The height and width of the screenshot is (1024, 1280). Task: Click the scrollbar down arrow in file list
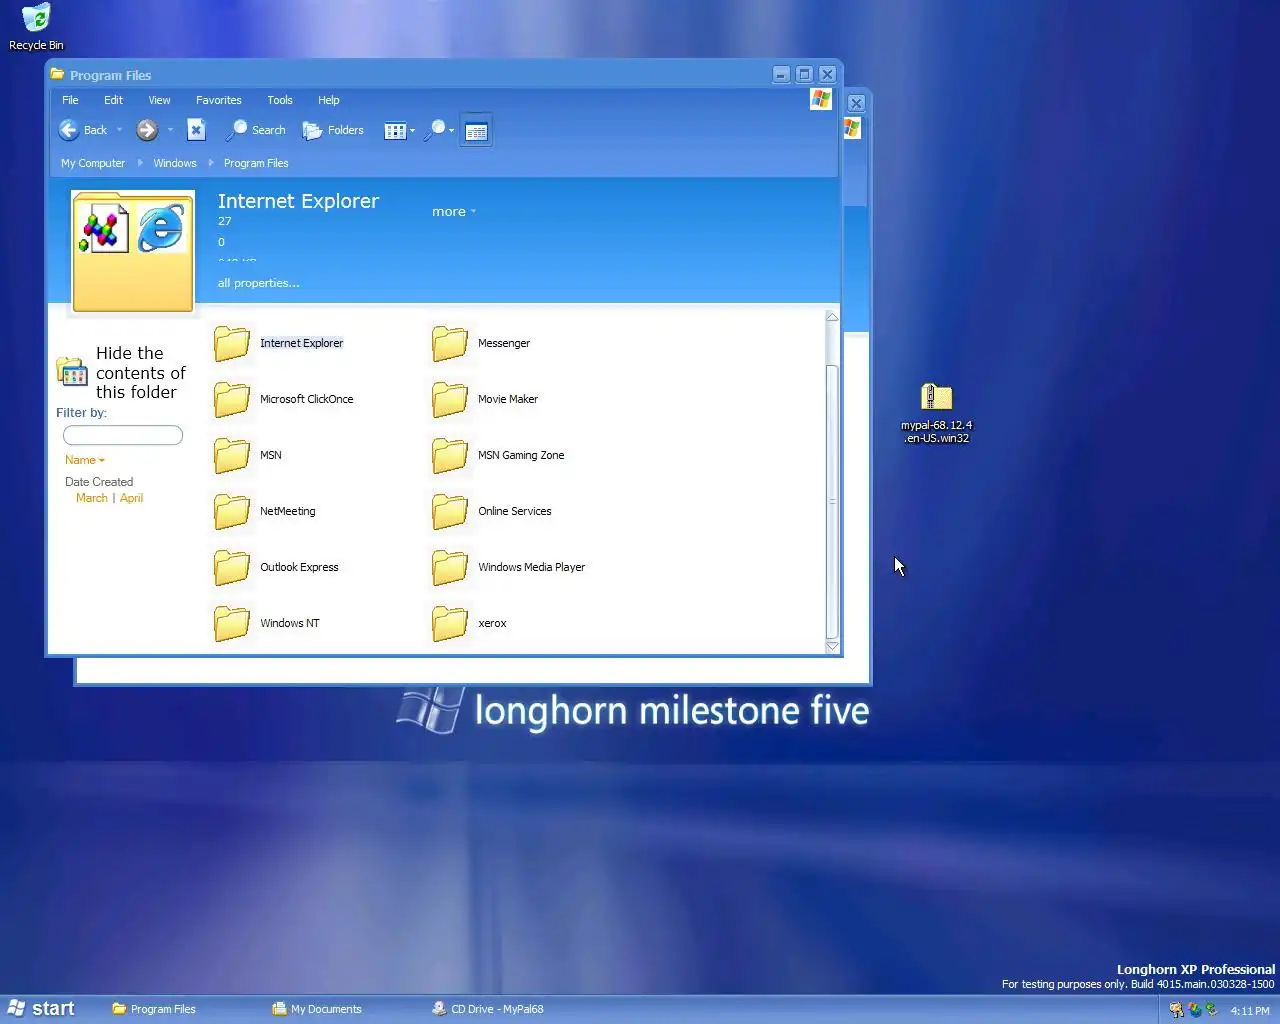click(832, 647)
